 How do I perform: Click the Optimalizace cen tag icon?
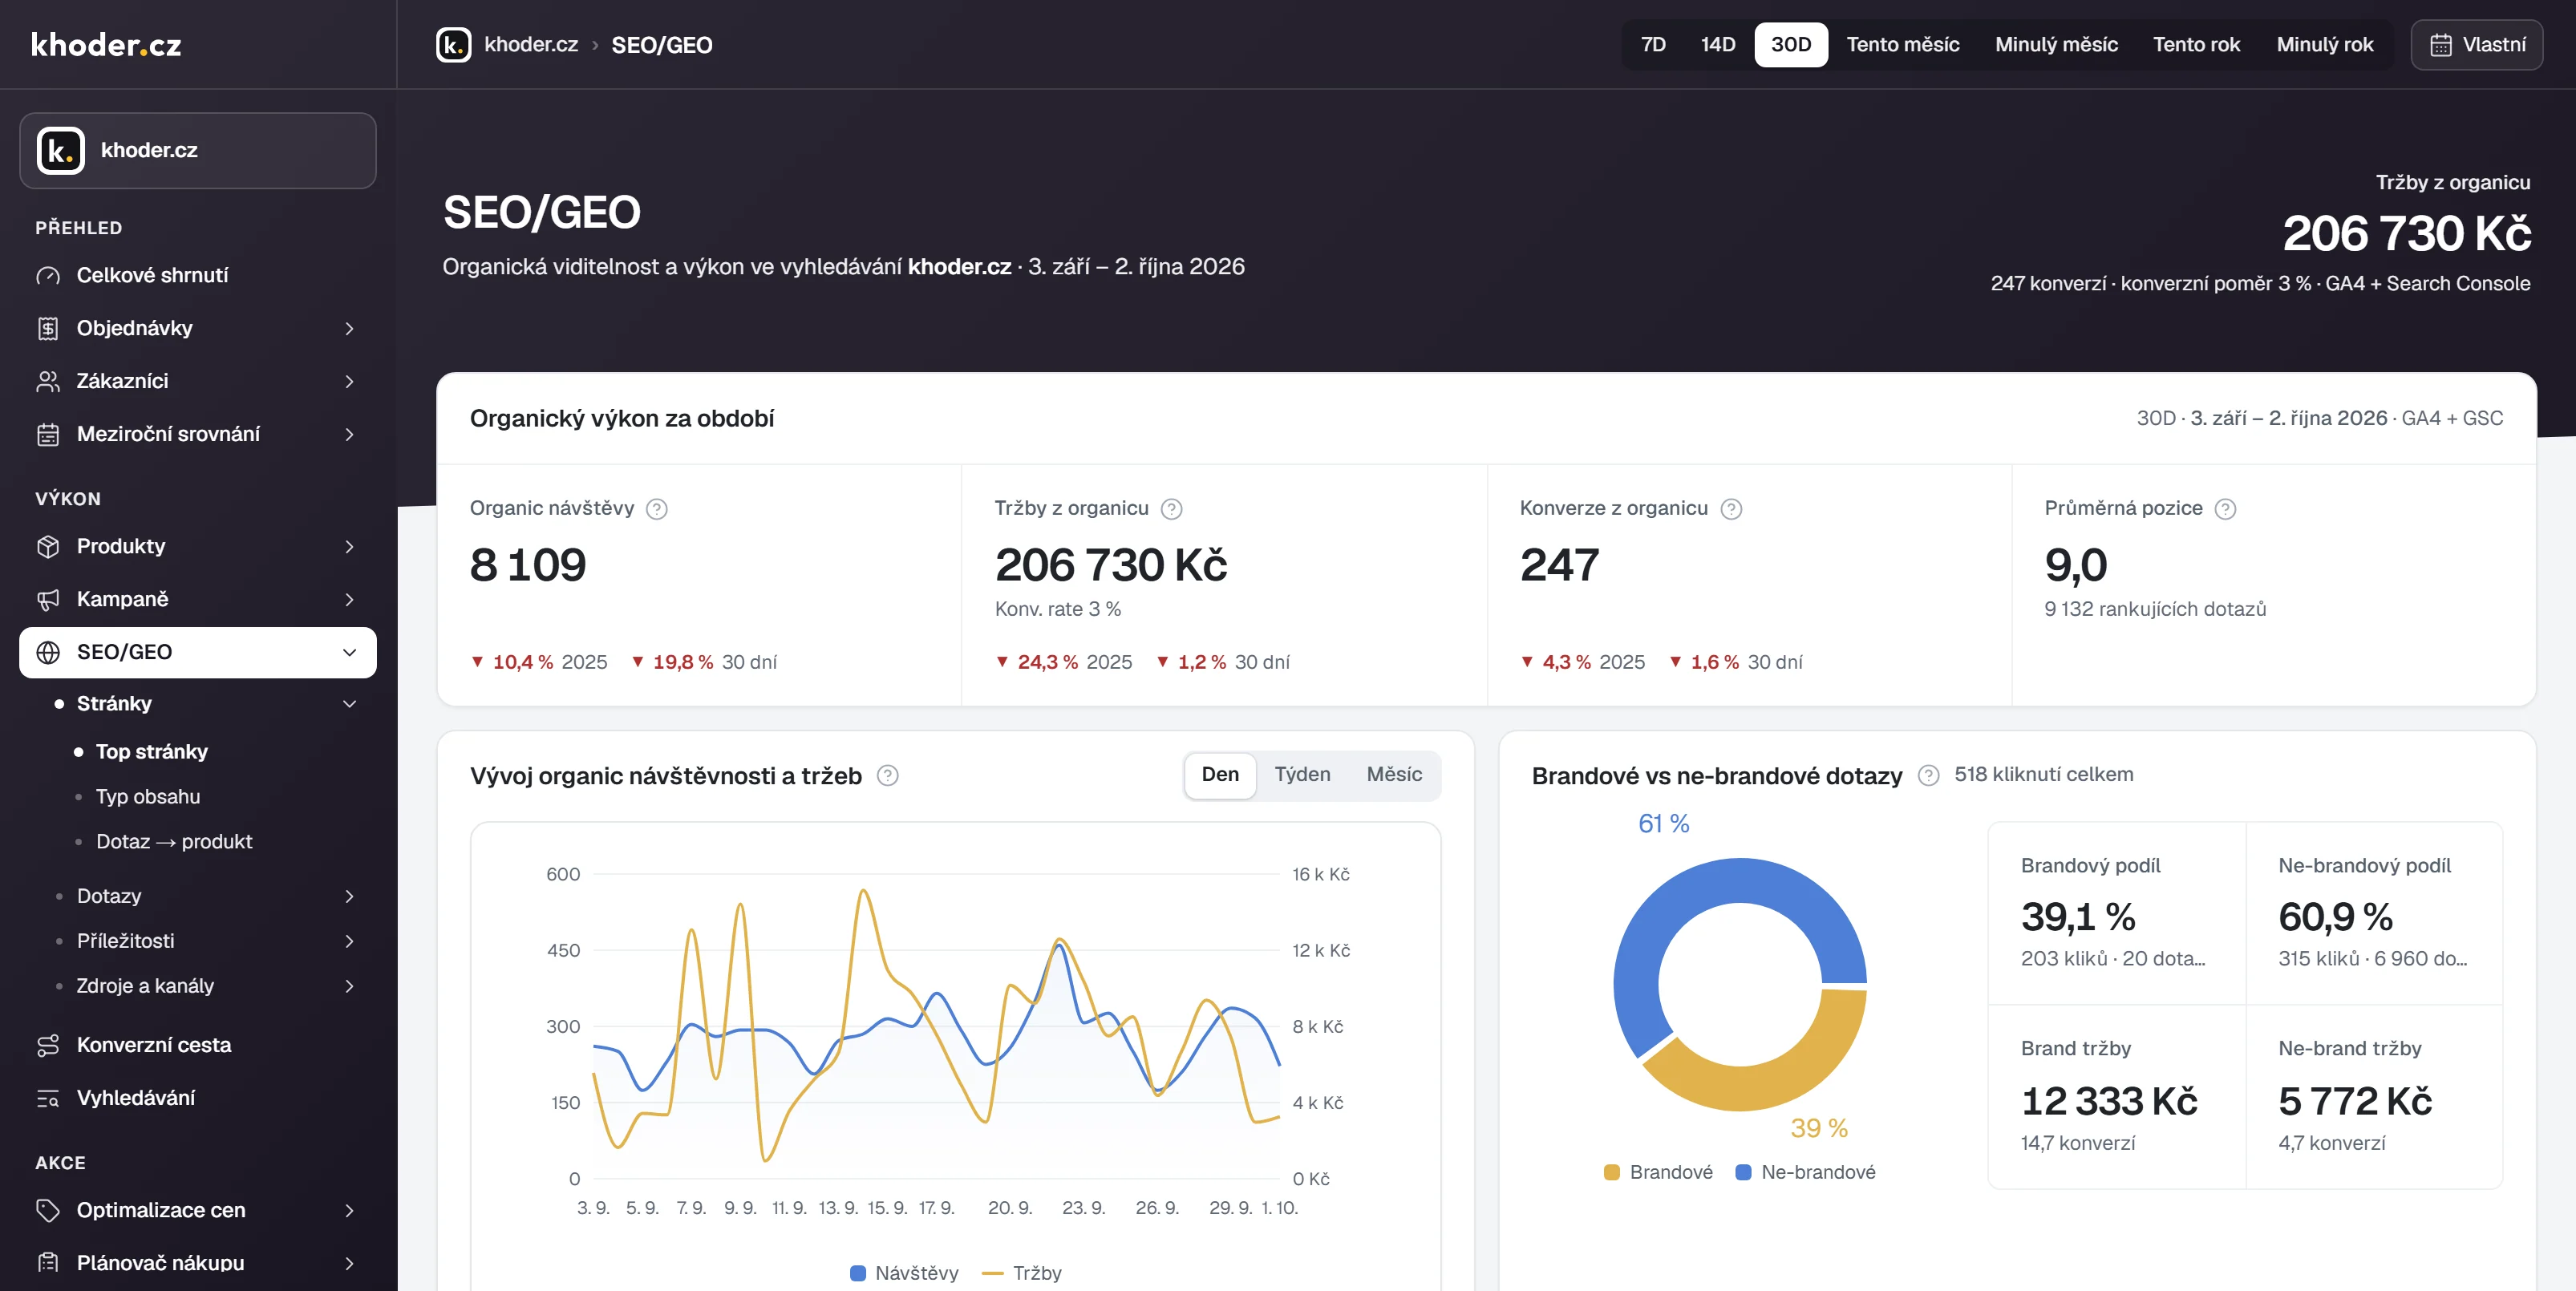pos(48,1210)
